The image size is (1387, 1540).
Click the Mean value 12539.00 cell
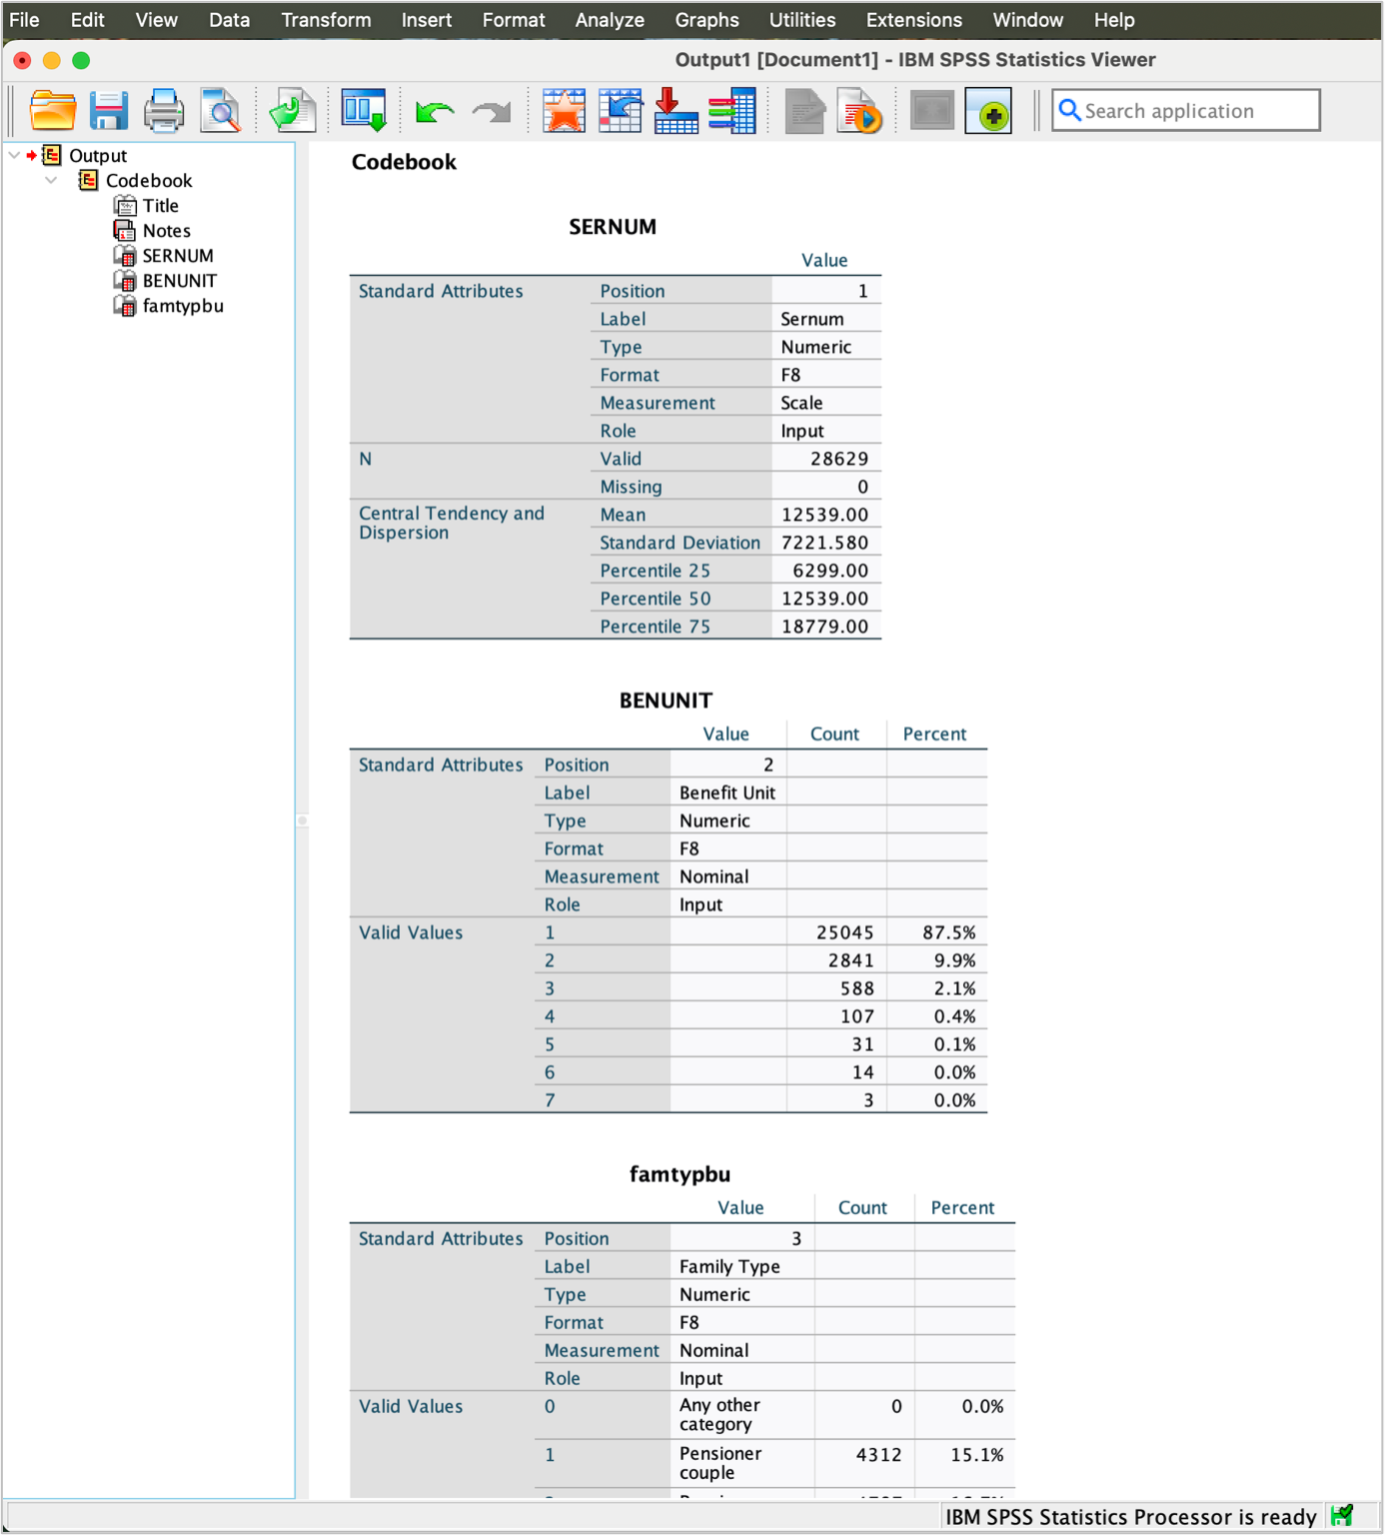[x=825, y=514]
